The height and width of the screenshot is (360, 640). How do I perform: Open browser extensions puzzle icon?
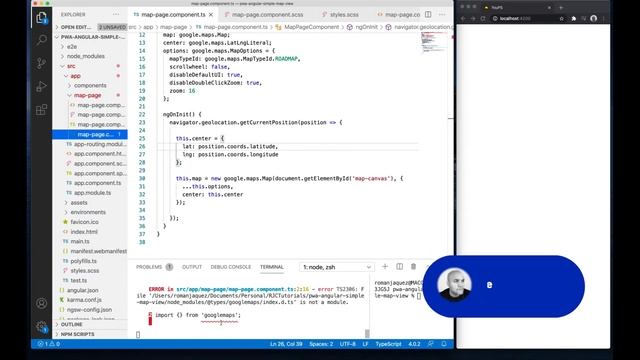click(x=574, y=18)
